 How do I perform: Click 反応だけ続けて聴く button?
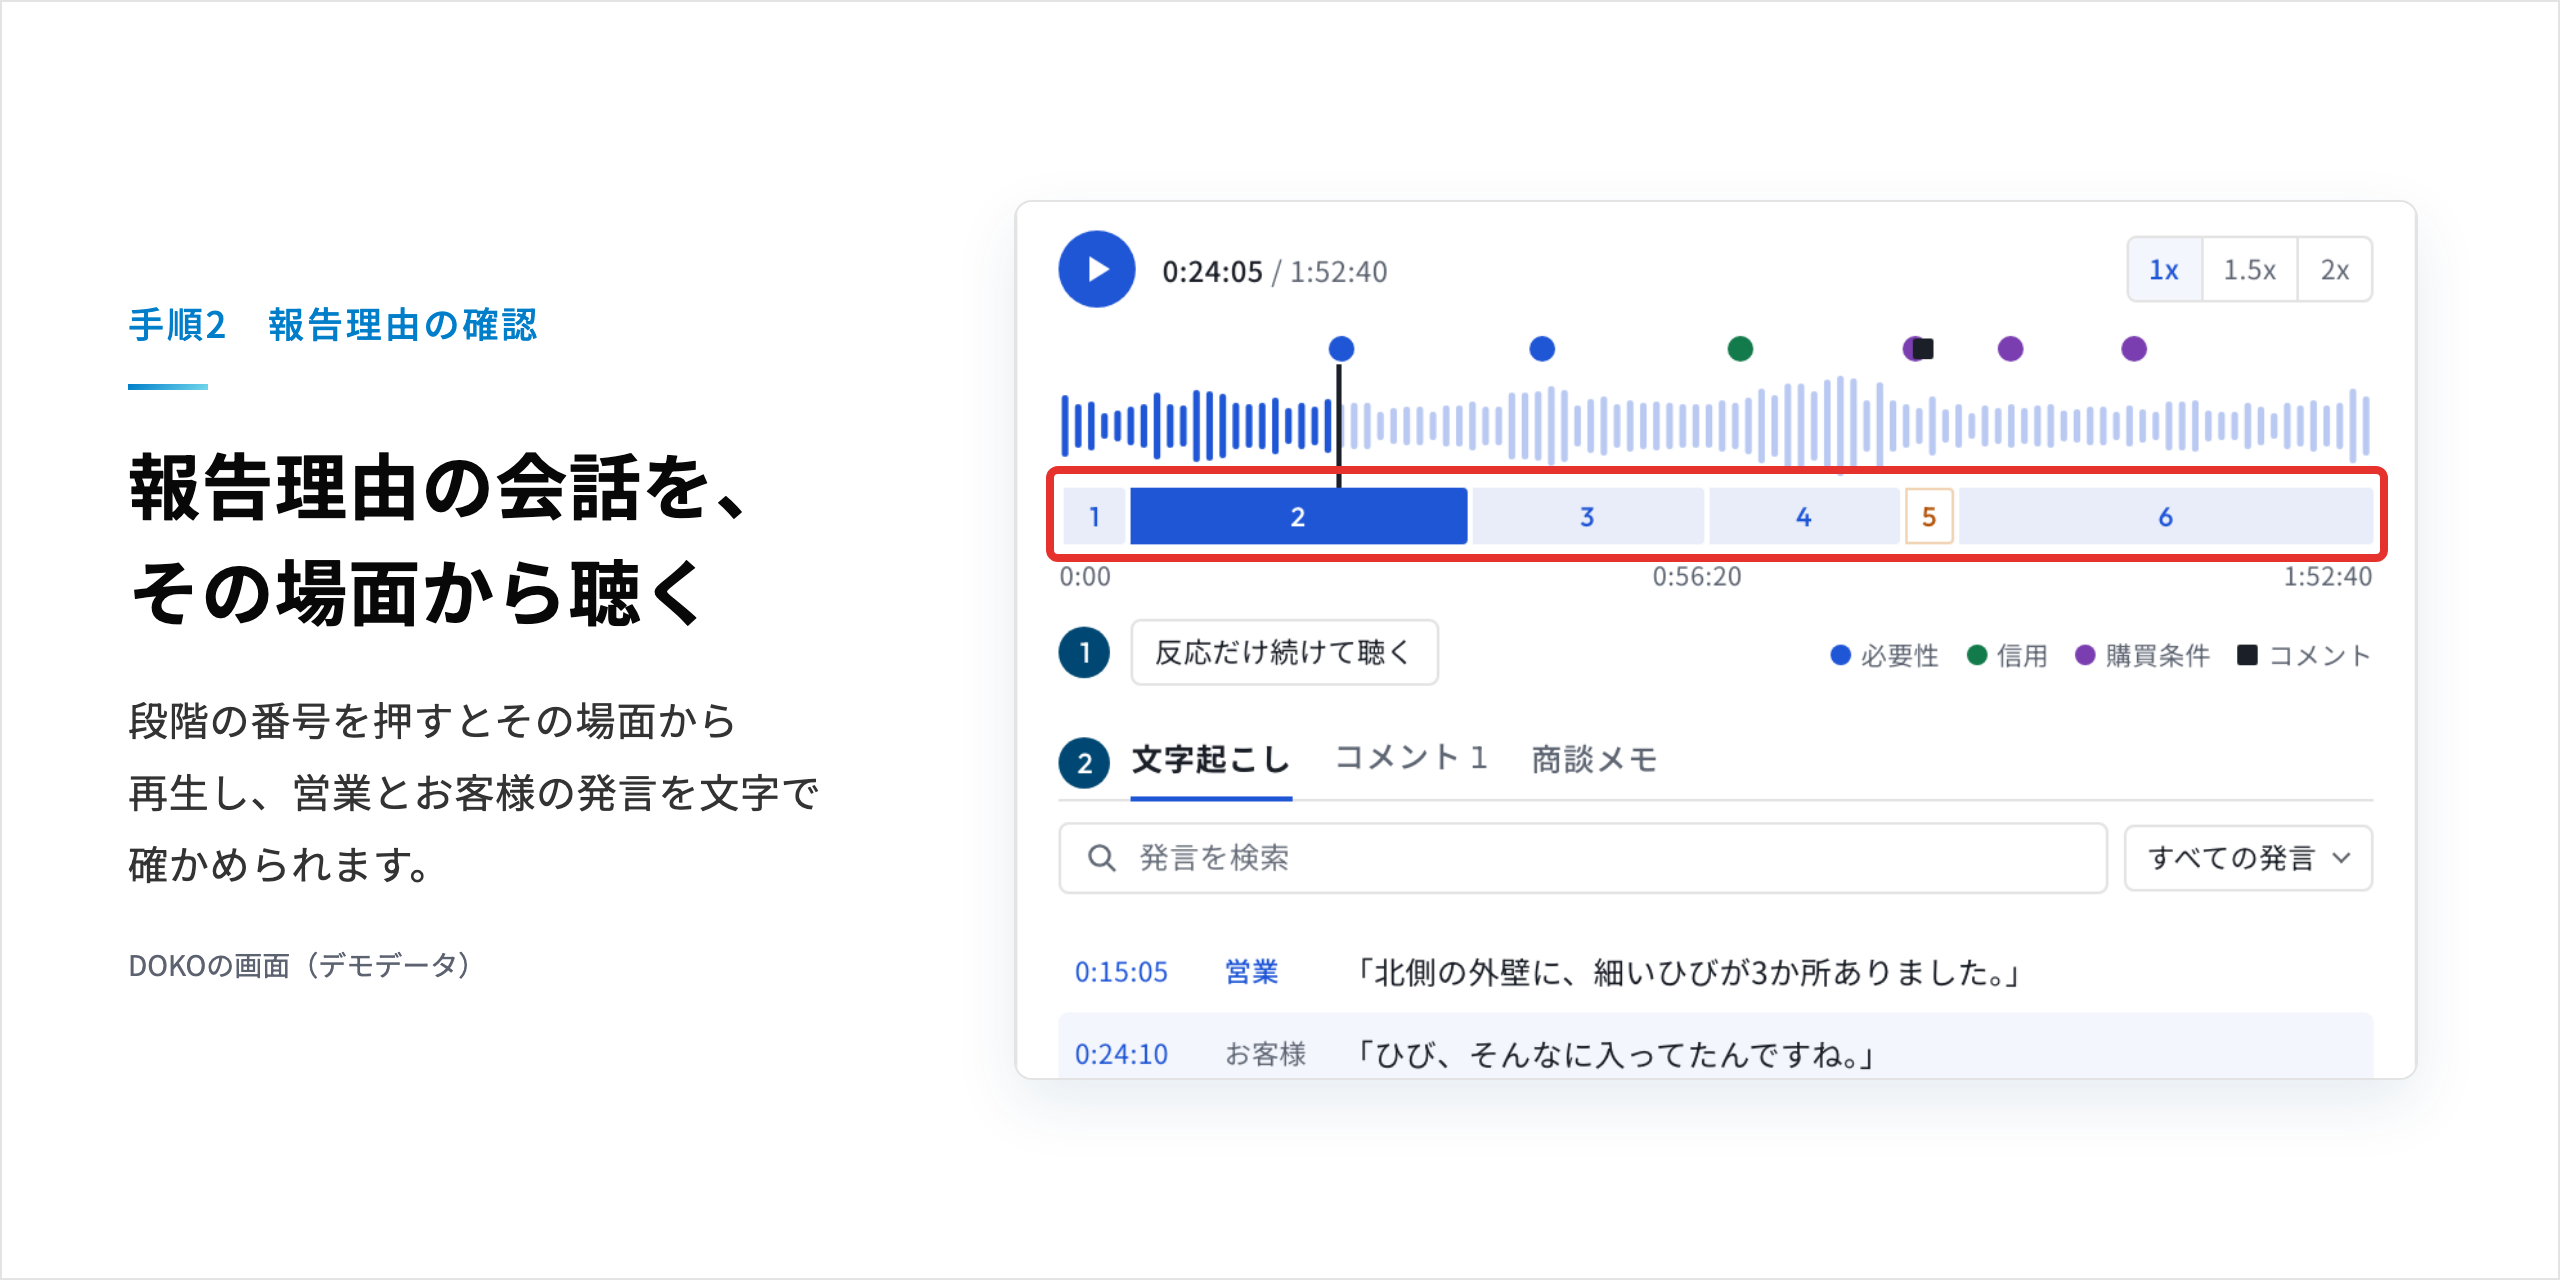coord(1284,653)
